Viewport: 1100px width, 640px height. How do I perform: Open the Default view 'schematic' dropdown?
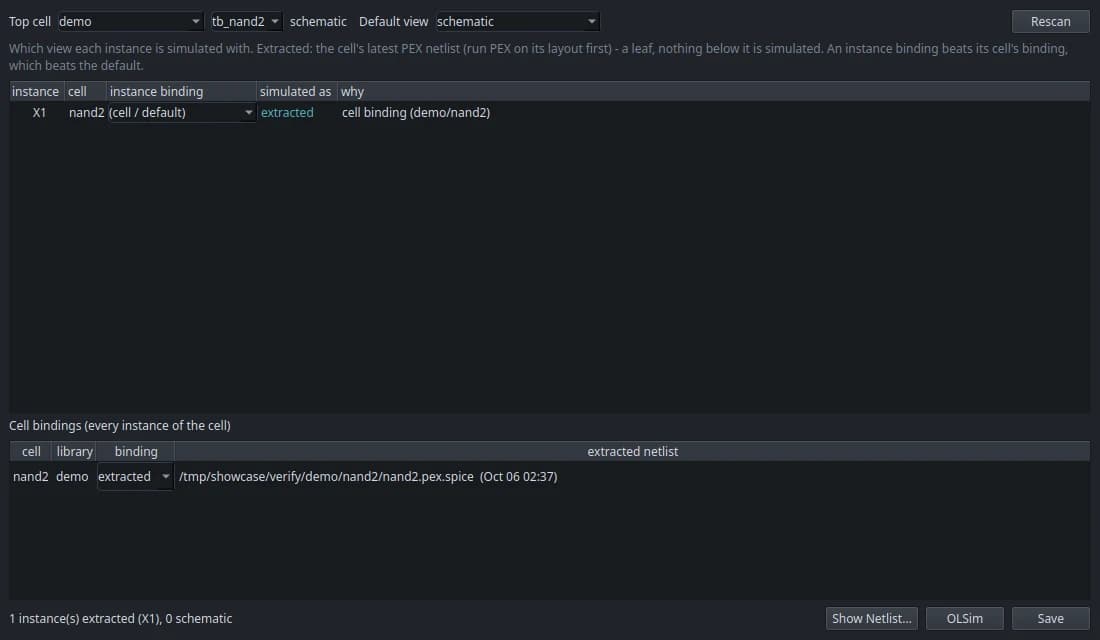pos(517,22)
